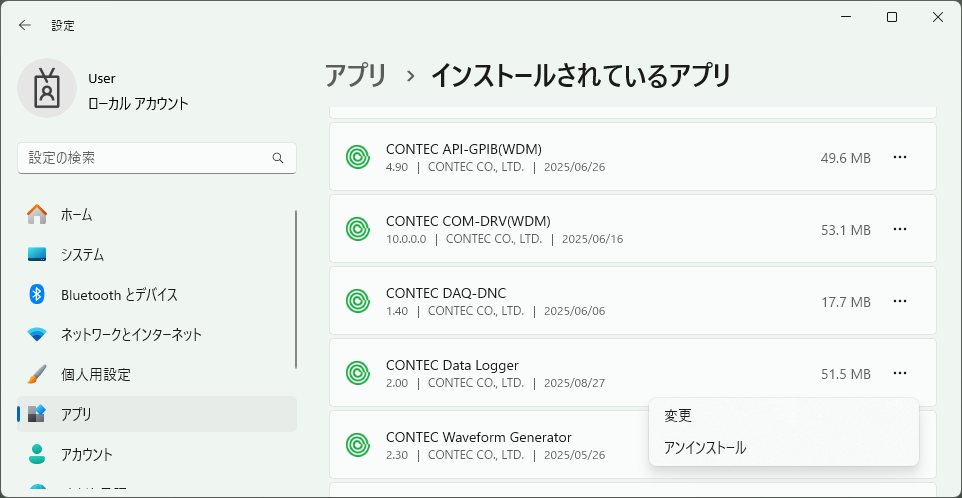Click the sidebar vertical scrollbar
Screen dimensions: 962x498
296,290
